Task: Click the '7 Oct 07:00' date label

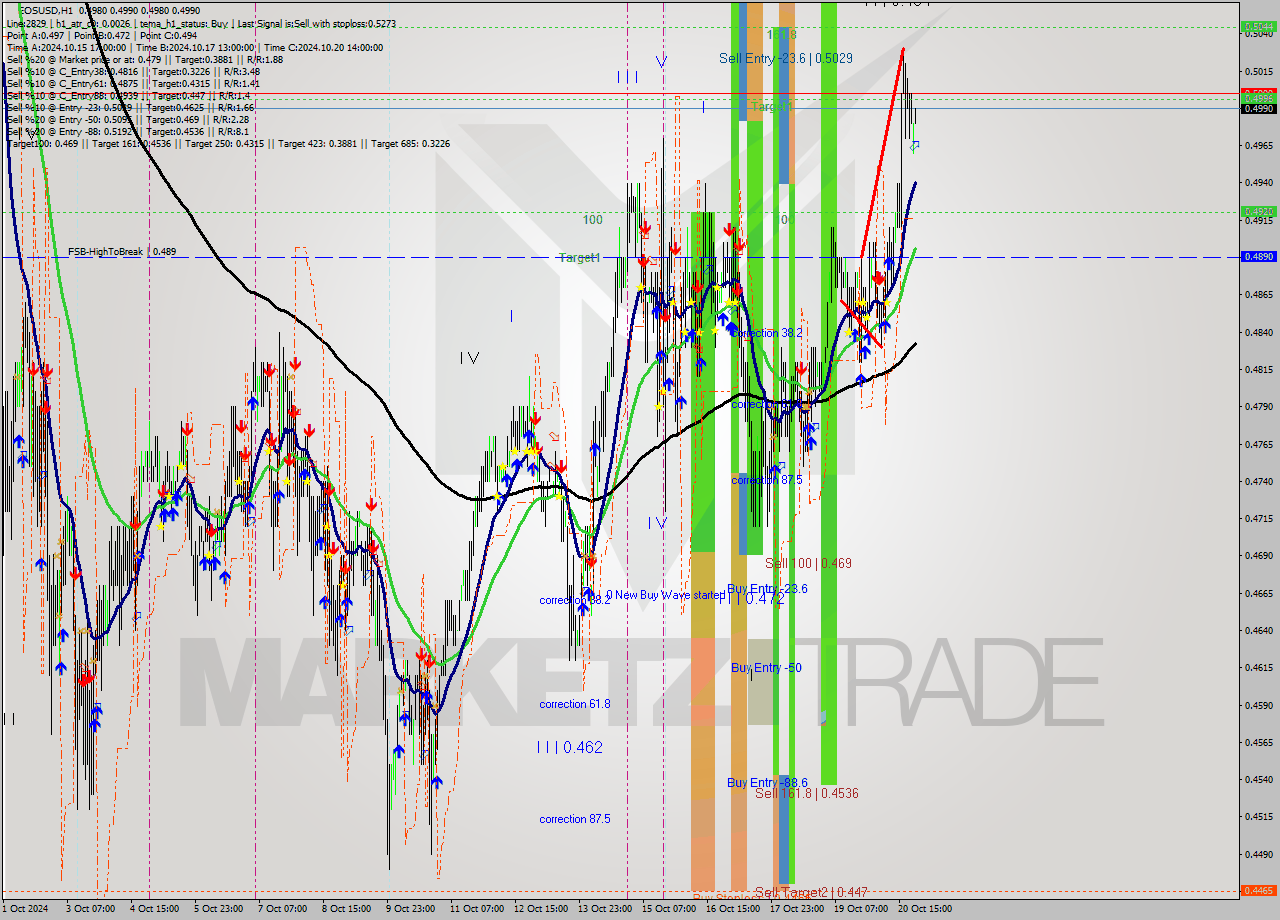Action: [283, 909]
